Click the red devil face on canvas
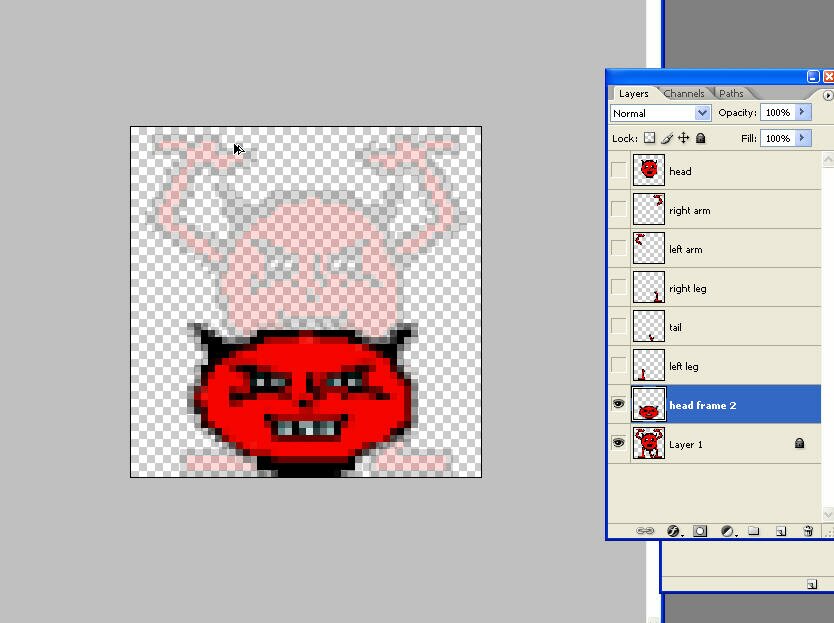The image size is (834, 623). tap(304, 399)
